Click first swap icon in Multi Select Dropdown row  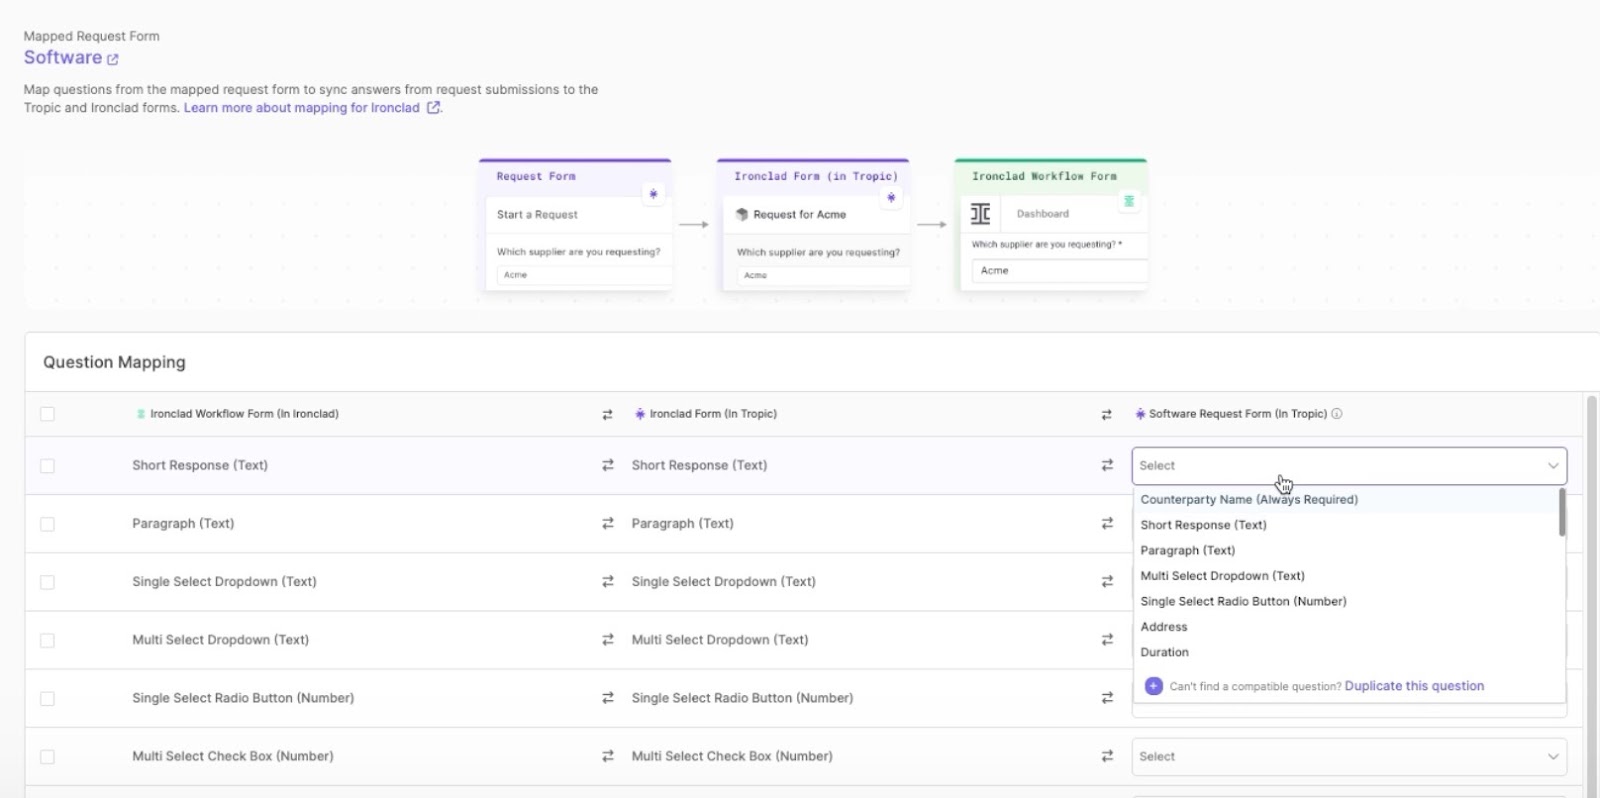coord(607,639)
